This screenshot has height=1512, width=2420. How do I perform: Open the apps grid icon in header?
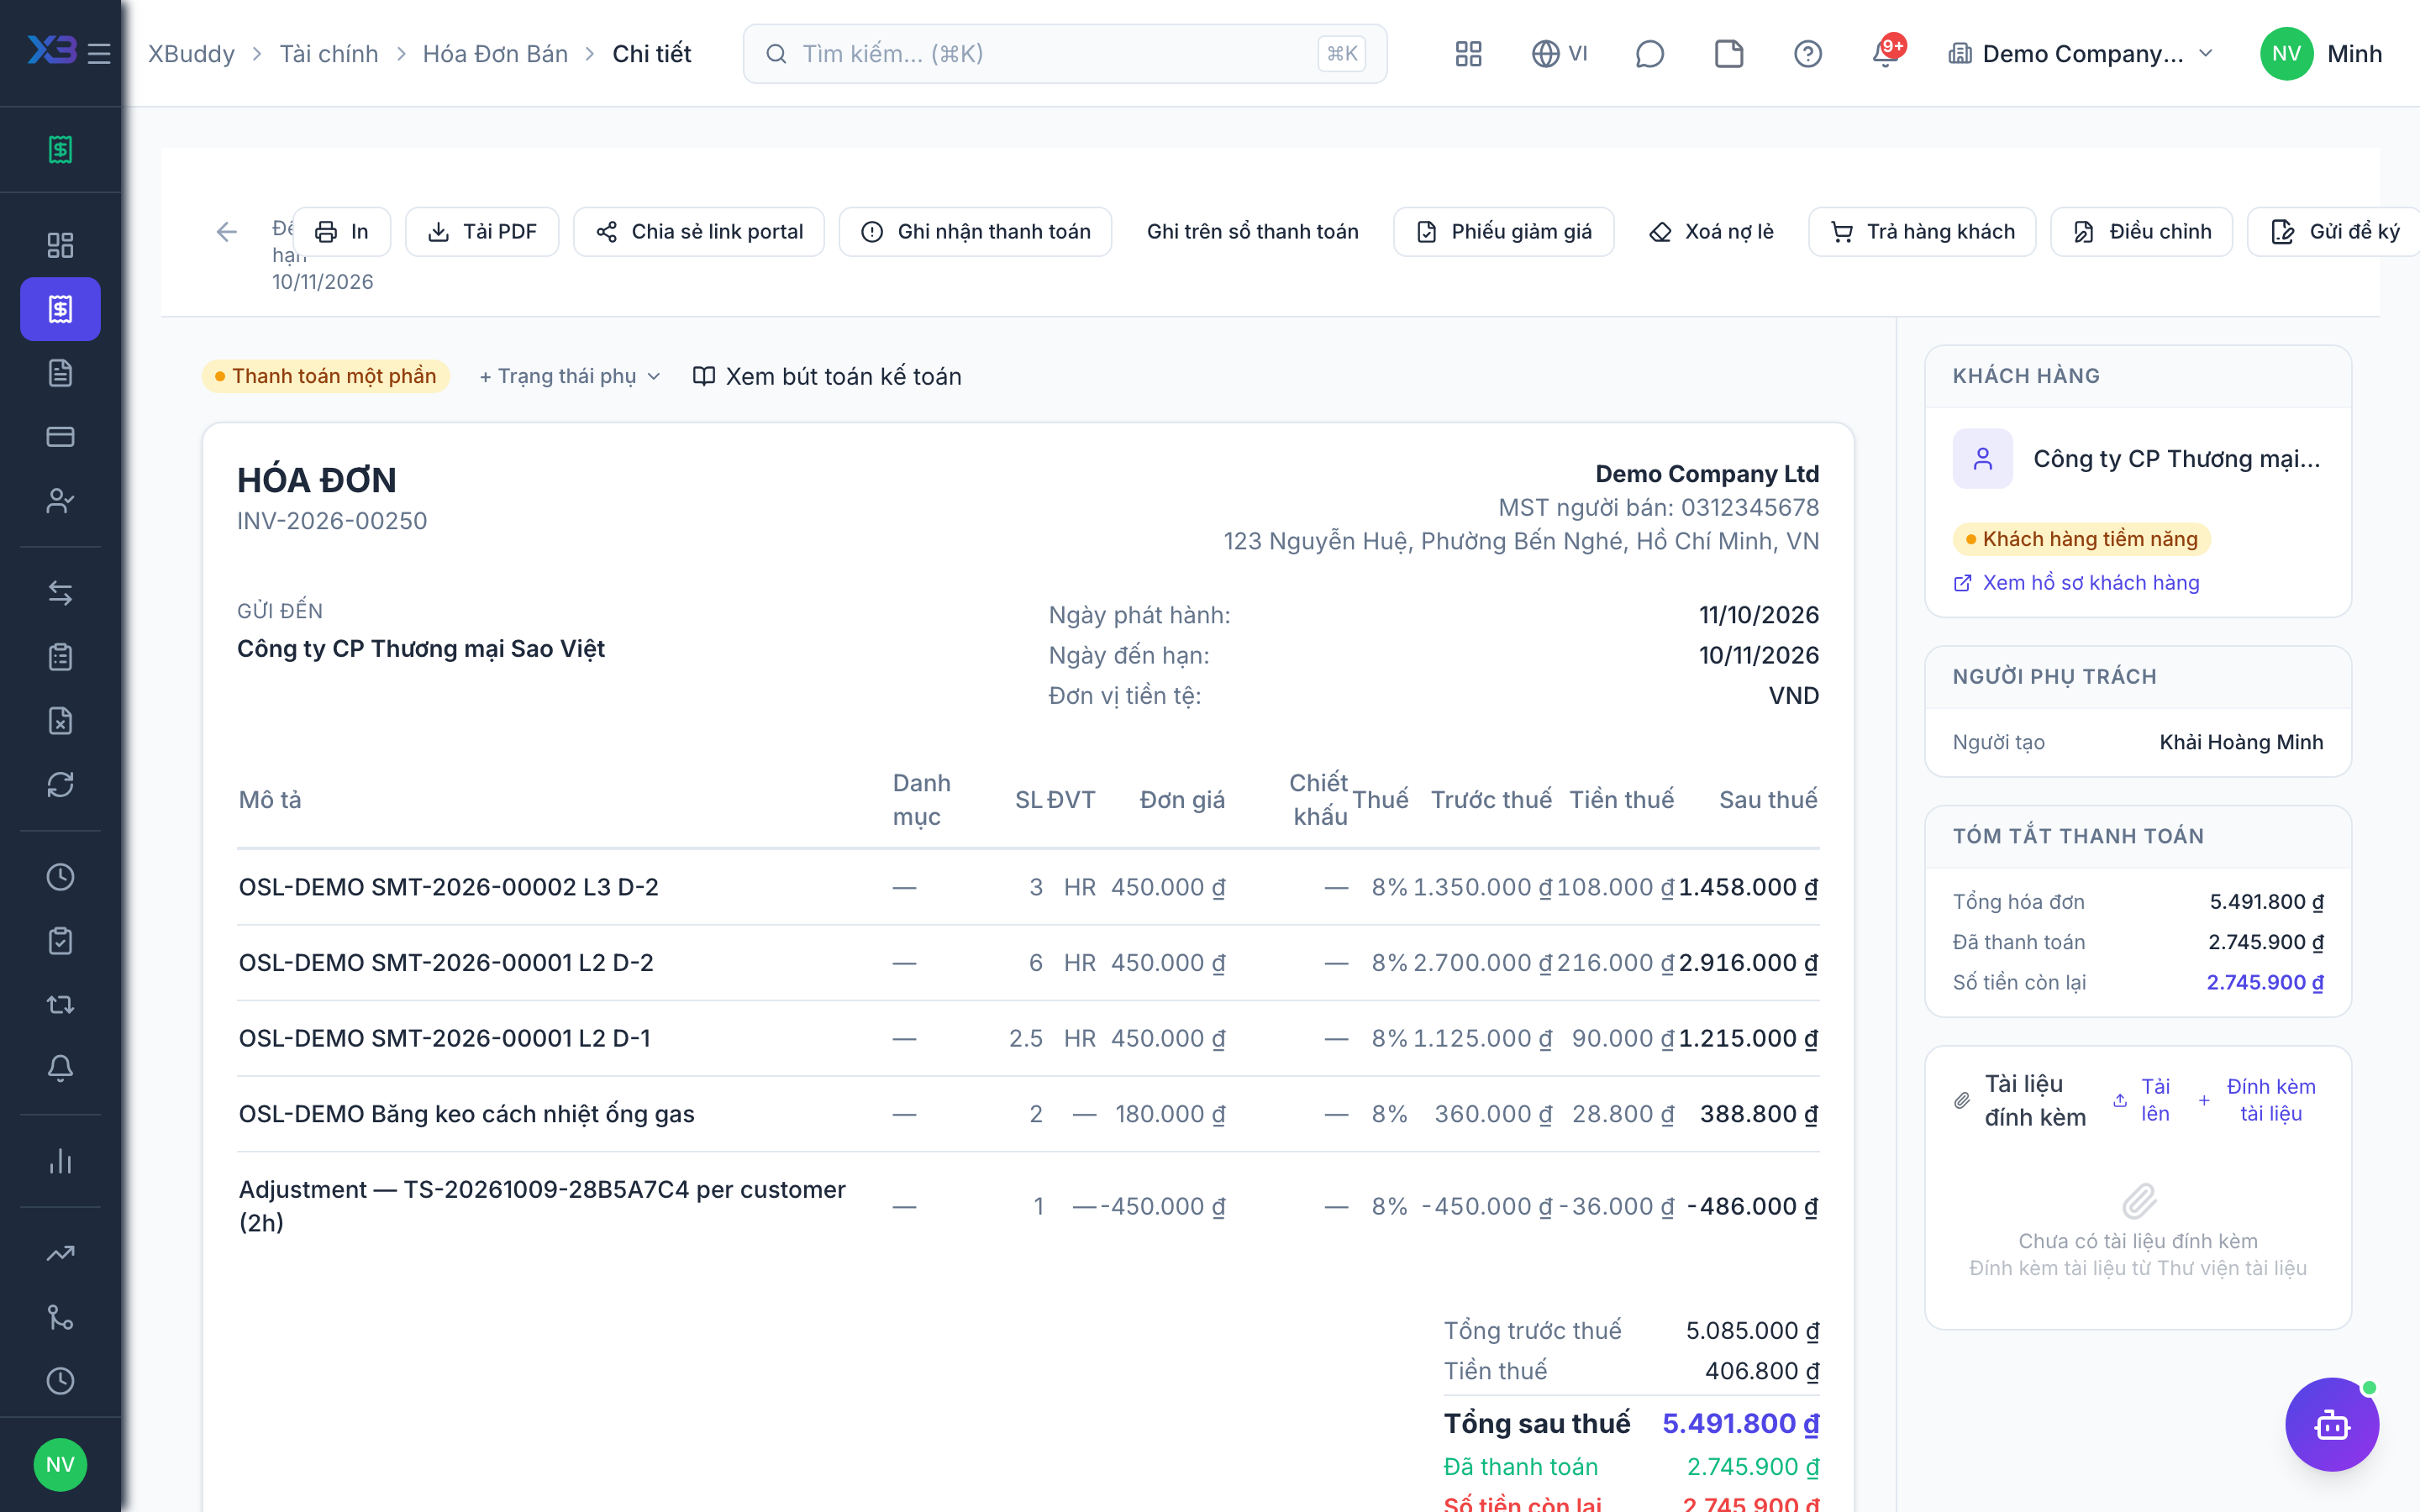click(x=1468, y=54)
